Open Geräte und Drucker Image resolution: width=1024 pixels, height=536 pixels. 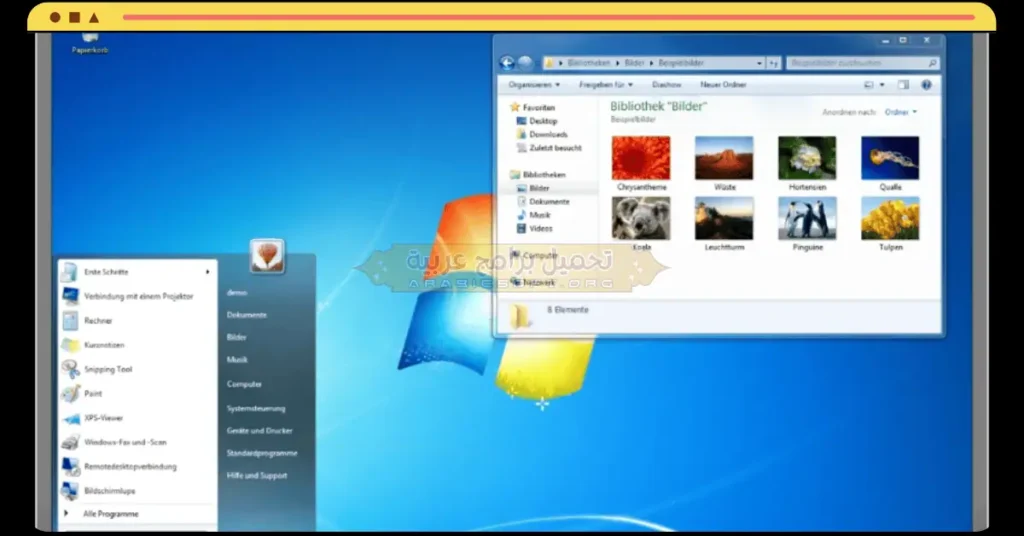[x=259, y=431]
